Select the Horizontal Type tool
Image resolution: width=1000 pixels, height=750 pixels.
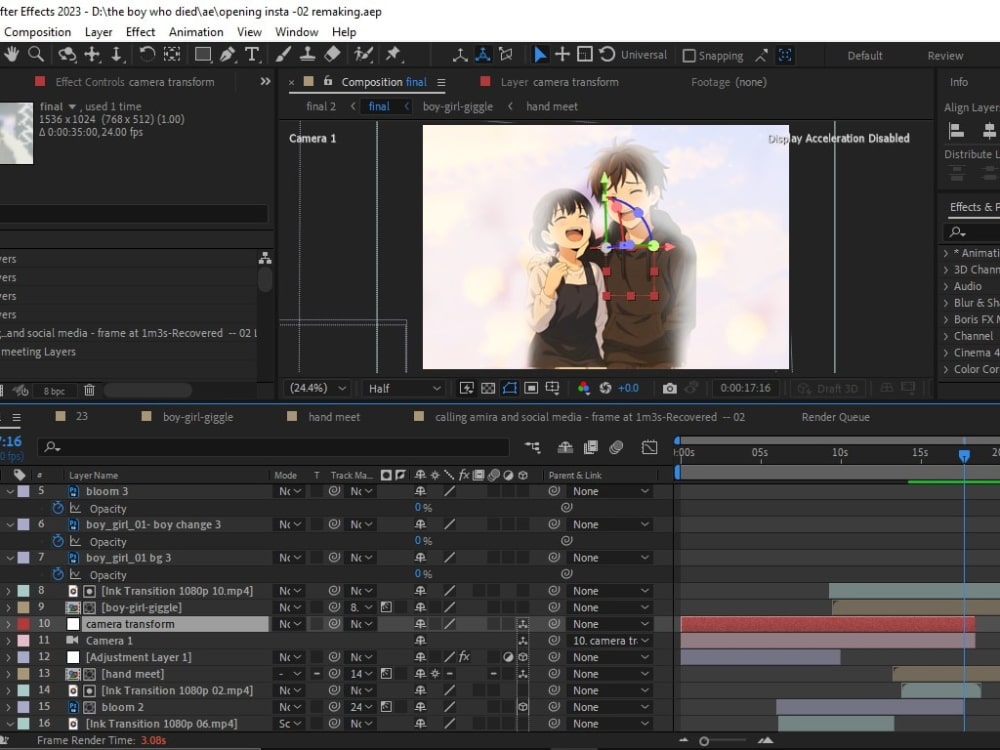point(252,55)
